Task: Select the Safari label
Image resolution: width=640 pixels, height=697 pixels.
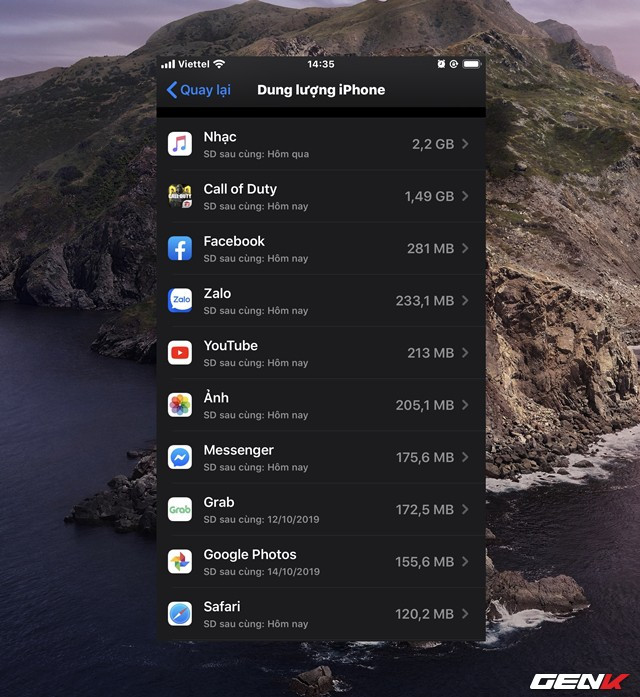Action: point(222,607)
